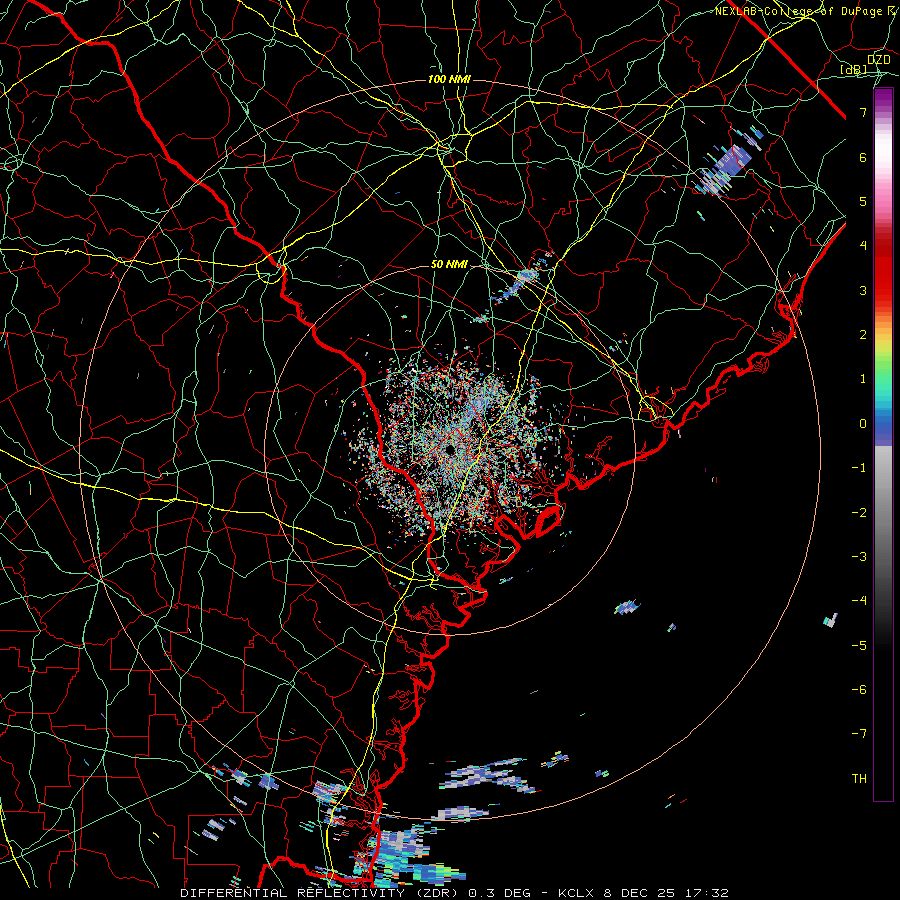Click the 6 value on the color scale

coord(863,157)
